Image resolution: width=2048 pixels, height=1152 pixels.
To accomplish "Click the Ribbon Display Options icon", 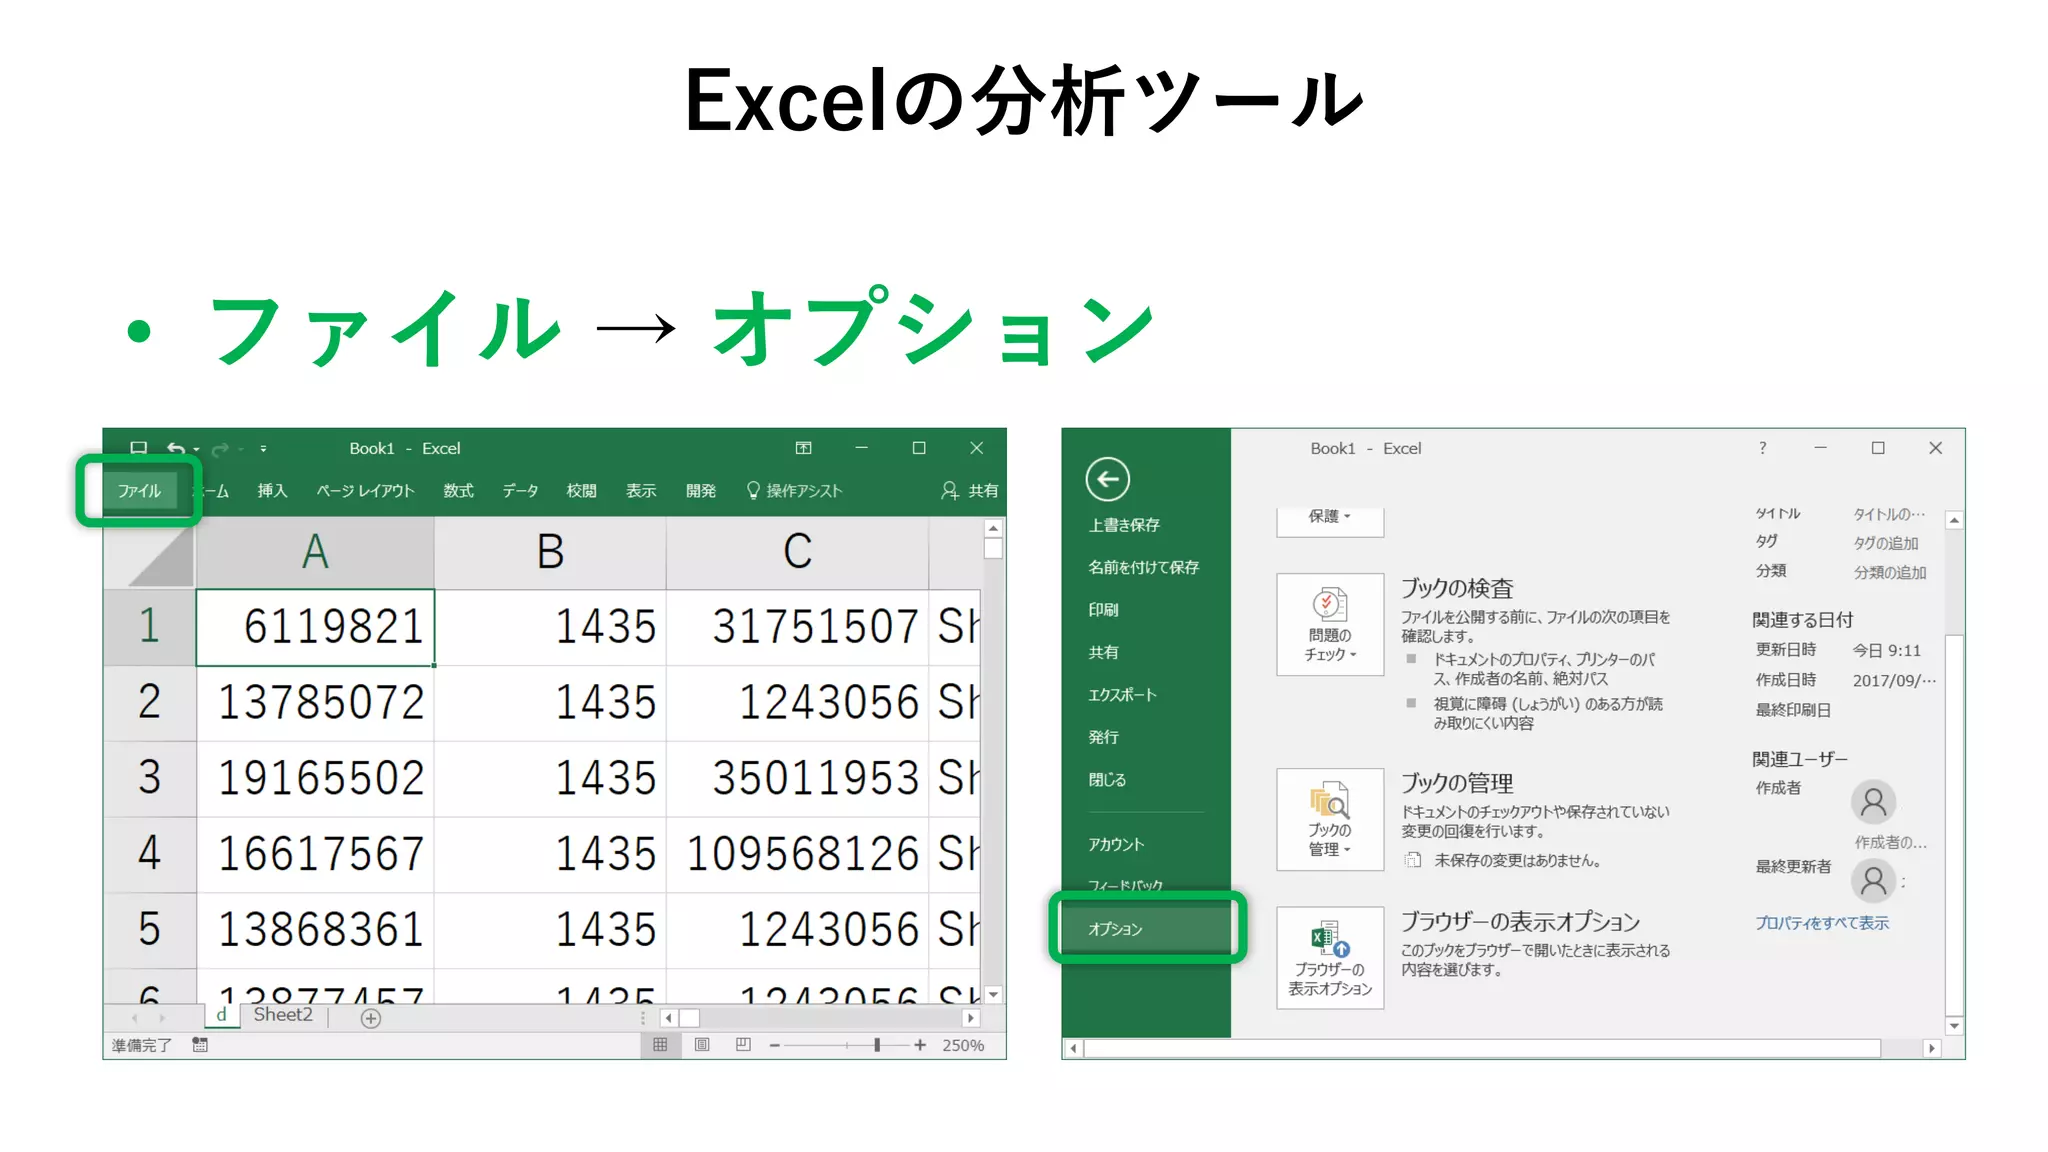I will coord(803,448).
